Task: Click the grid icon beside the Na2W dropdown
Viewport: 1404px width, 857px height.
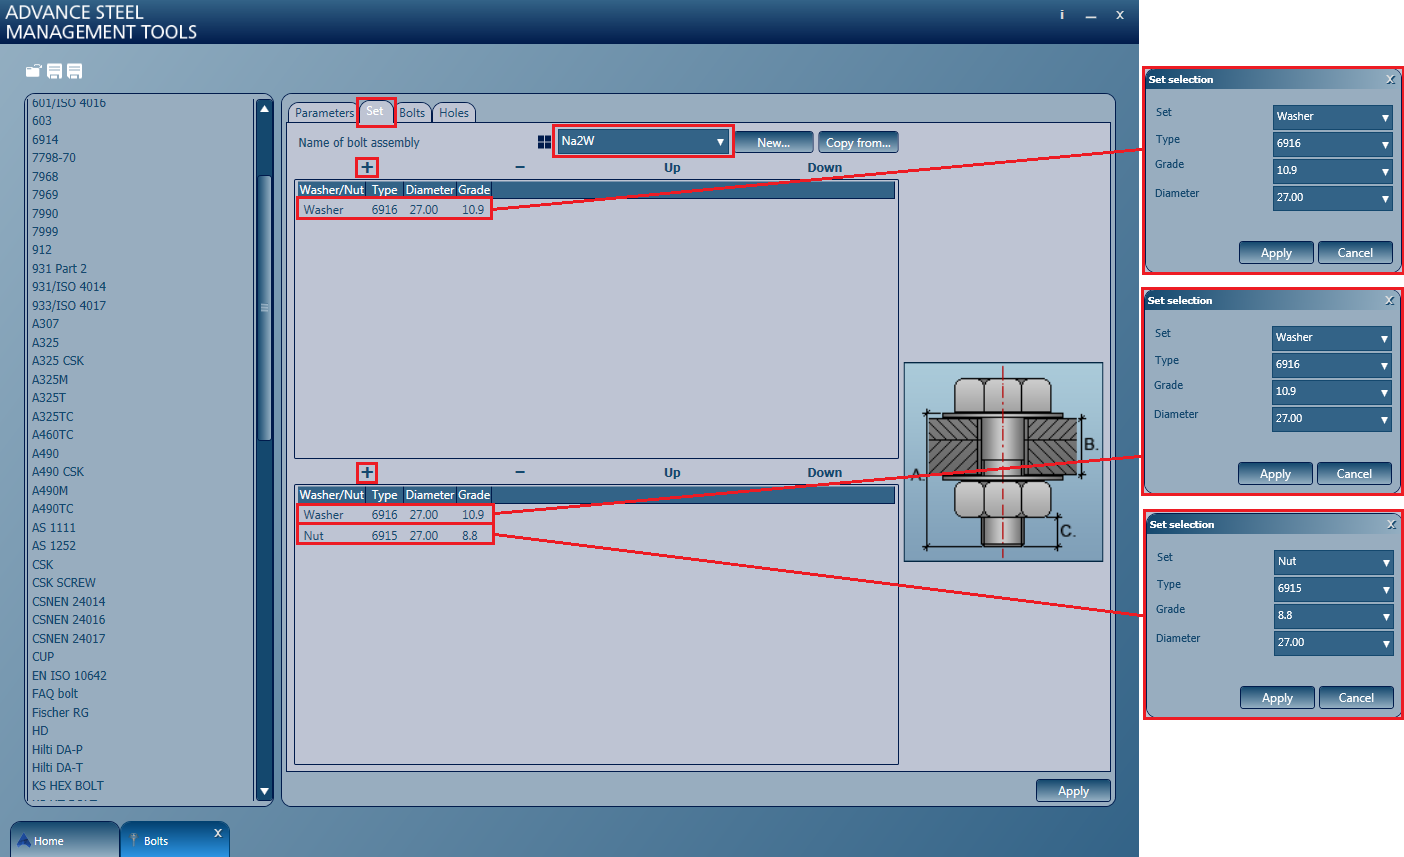Action: pyautogui.click(x=544, y=142)
